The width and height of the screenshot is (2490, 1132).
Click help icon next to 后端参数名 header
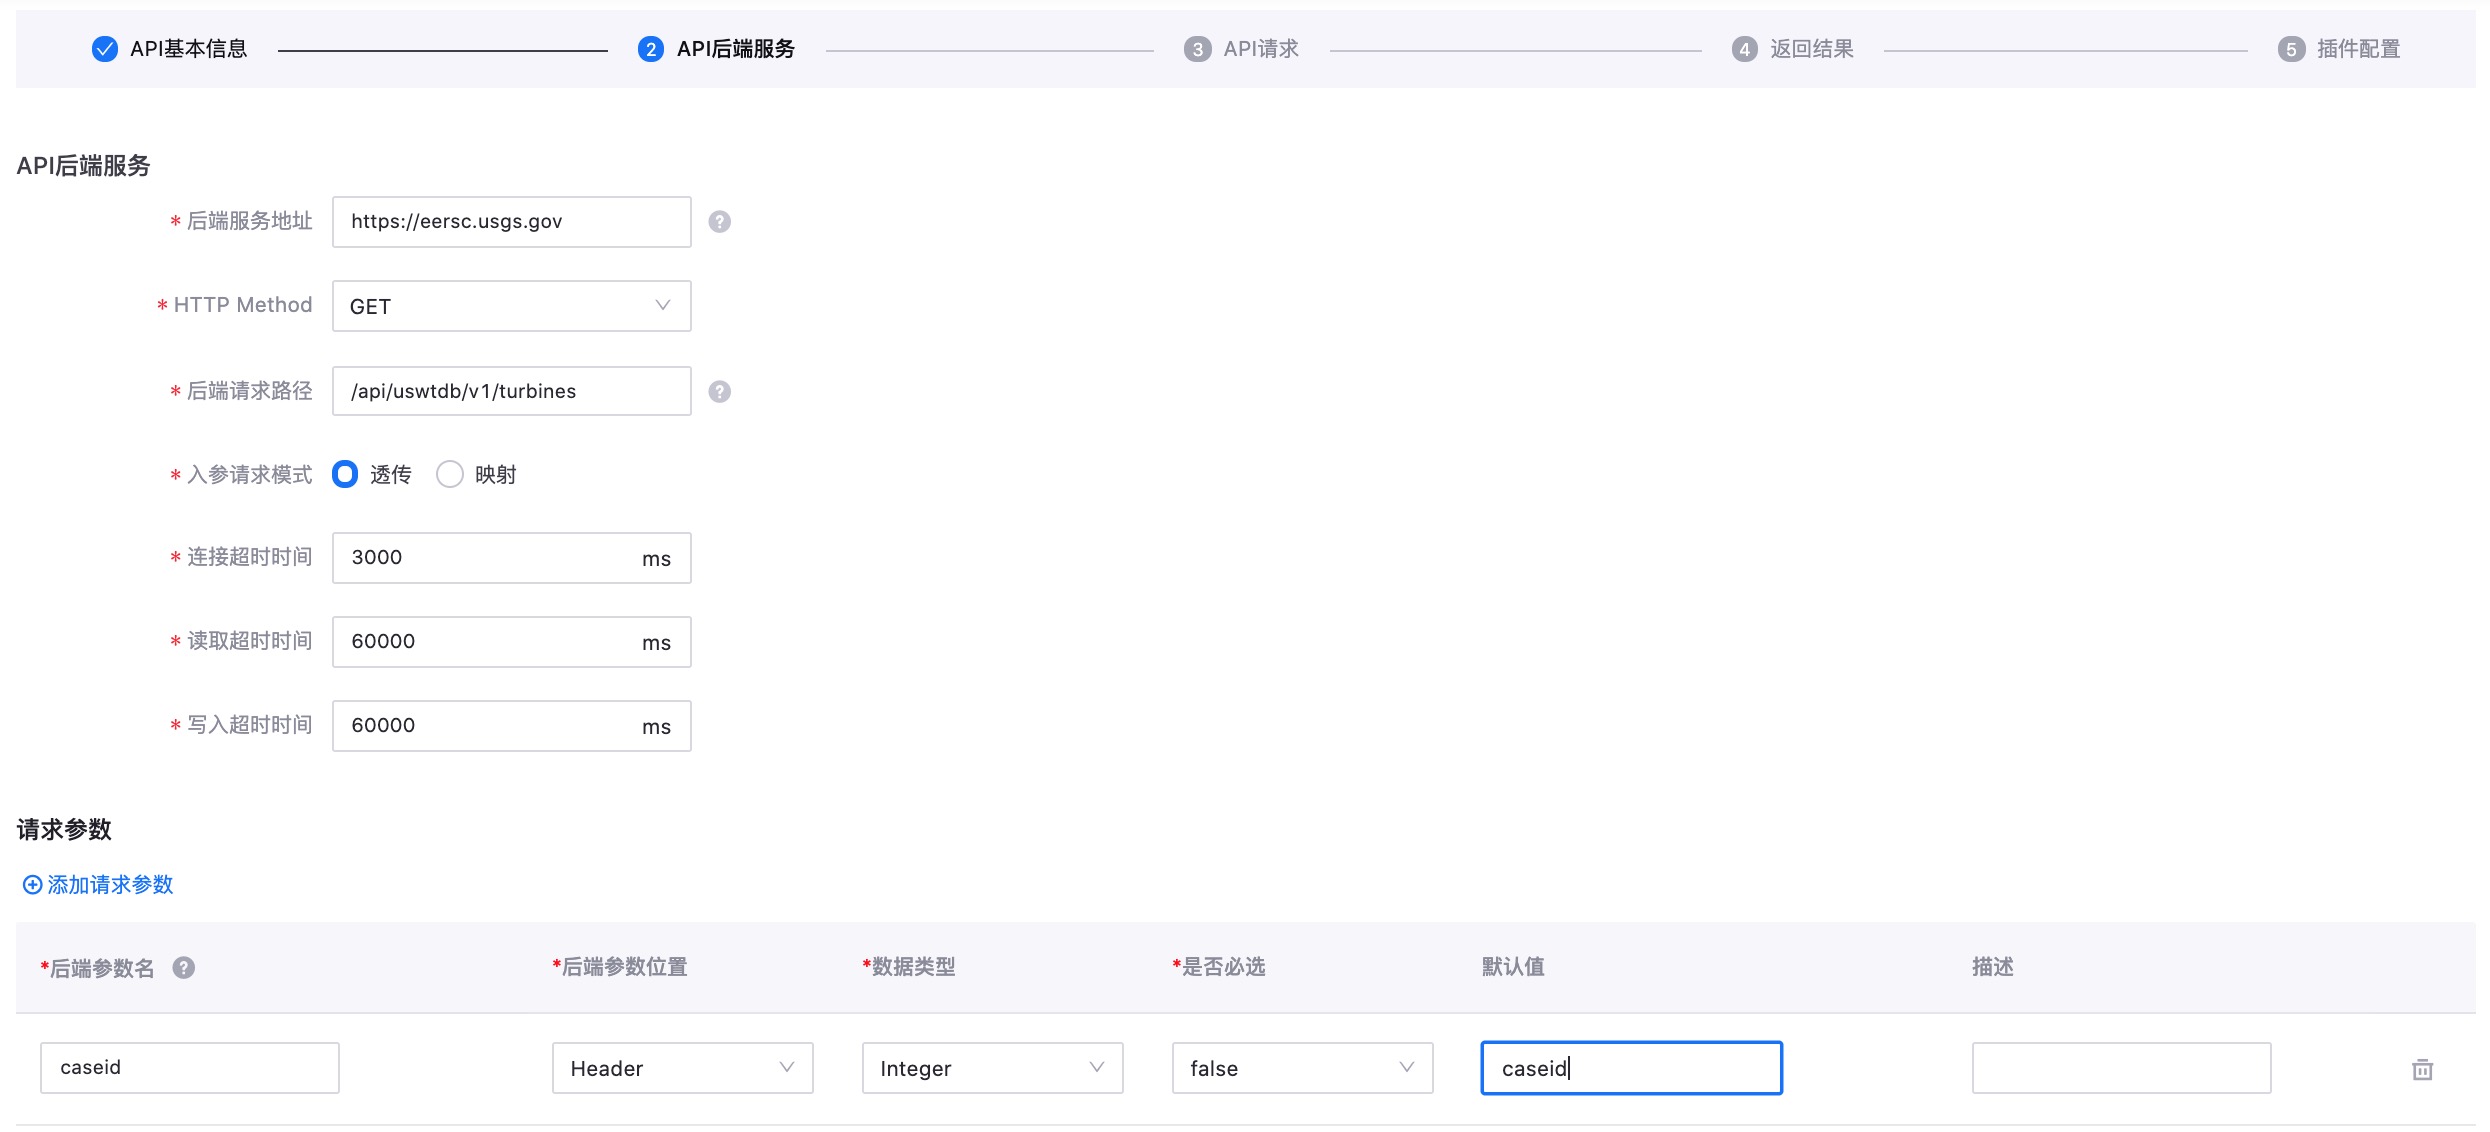point(183,968)
